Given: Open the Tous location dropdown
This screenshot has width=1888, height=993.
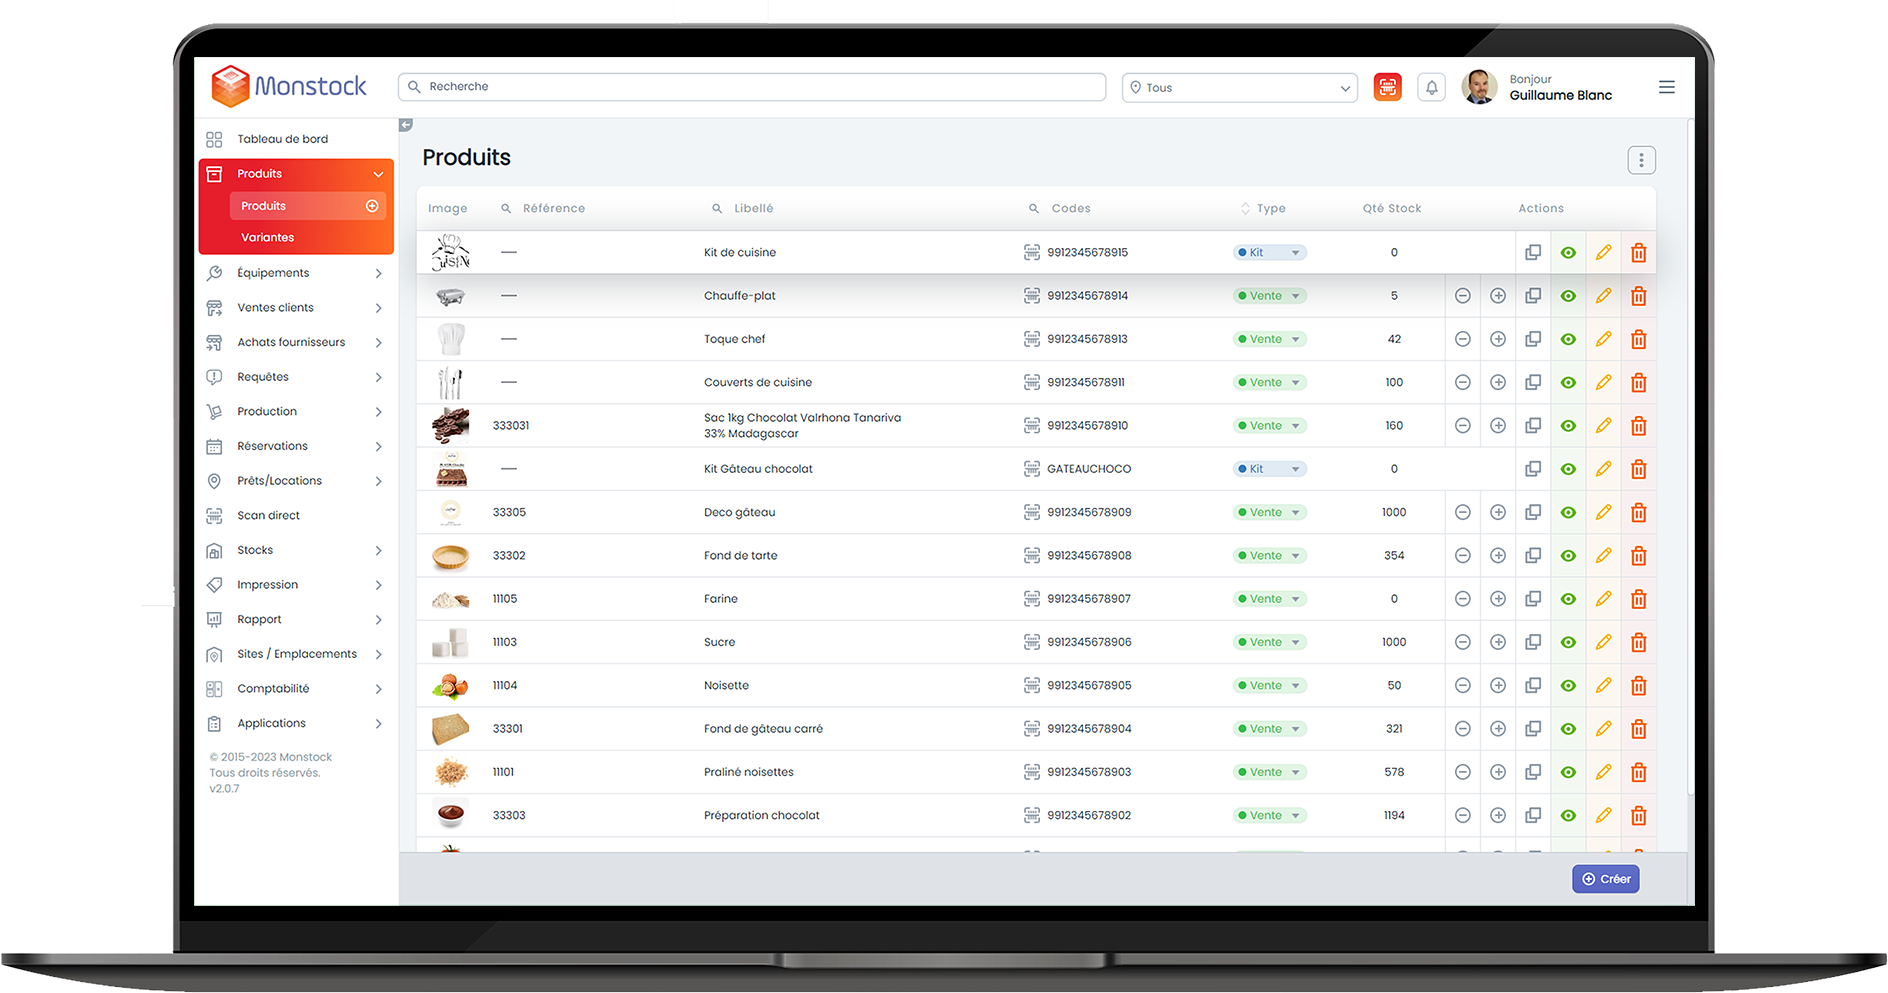Looking at the screenshot, I should point(1239,88).
